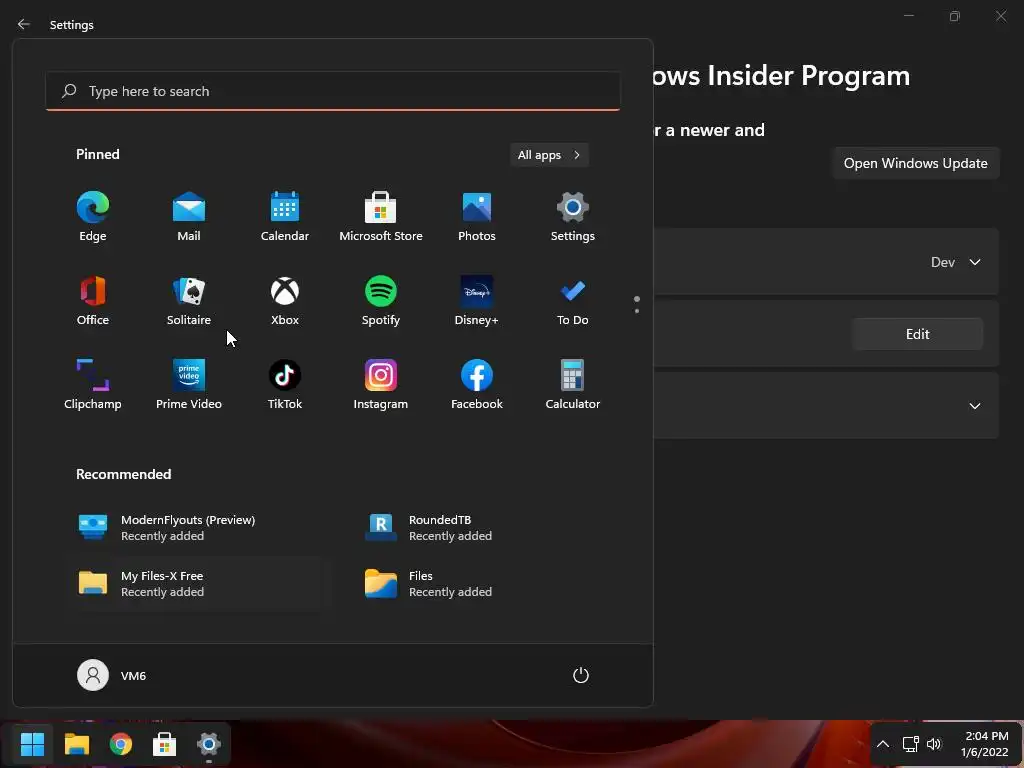Open the clock showing 2:04 PM

(x=984, y=744)
